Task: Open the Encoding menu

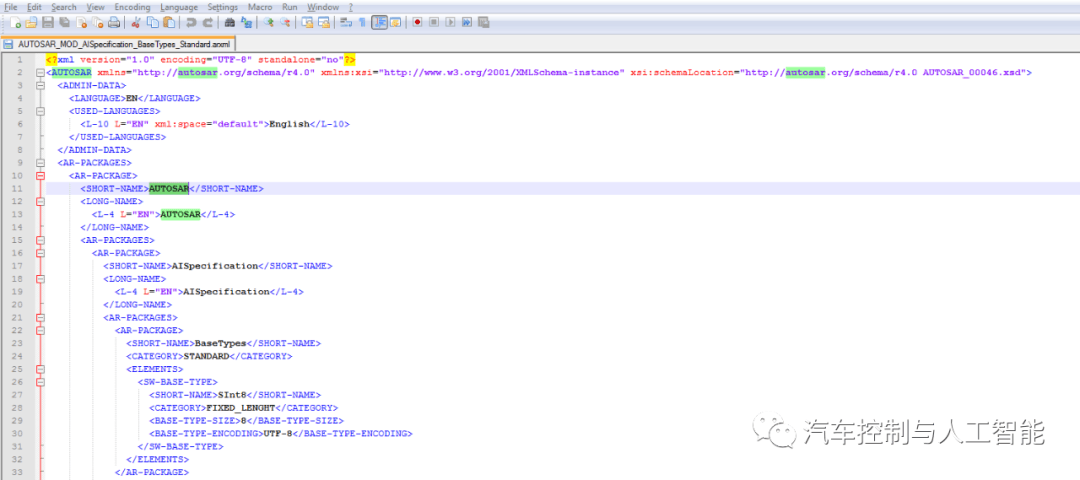Action: point(132,7)
